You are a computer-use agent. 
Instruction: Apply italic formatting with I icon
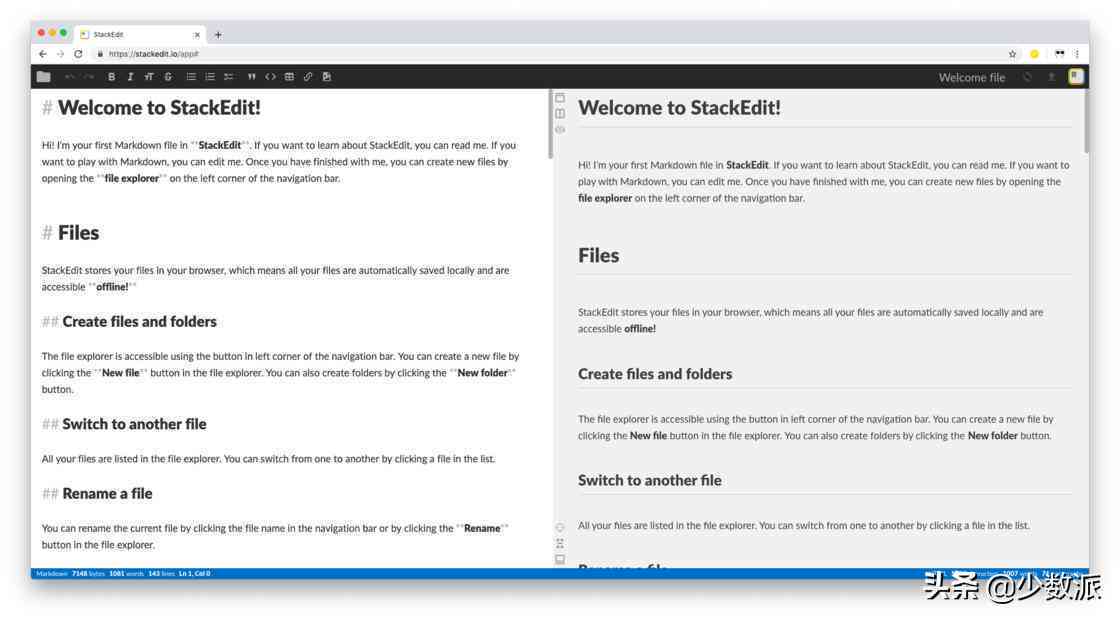pyautogui.click(x=130, y=76)
